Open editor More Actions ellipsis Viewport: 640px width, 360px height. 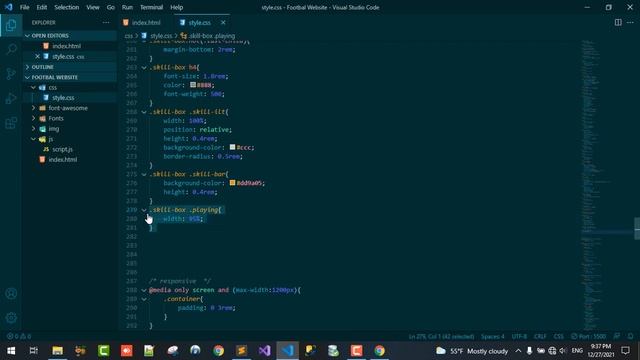point(630,22)
